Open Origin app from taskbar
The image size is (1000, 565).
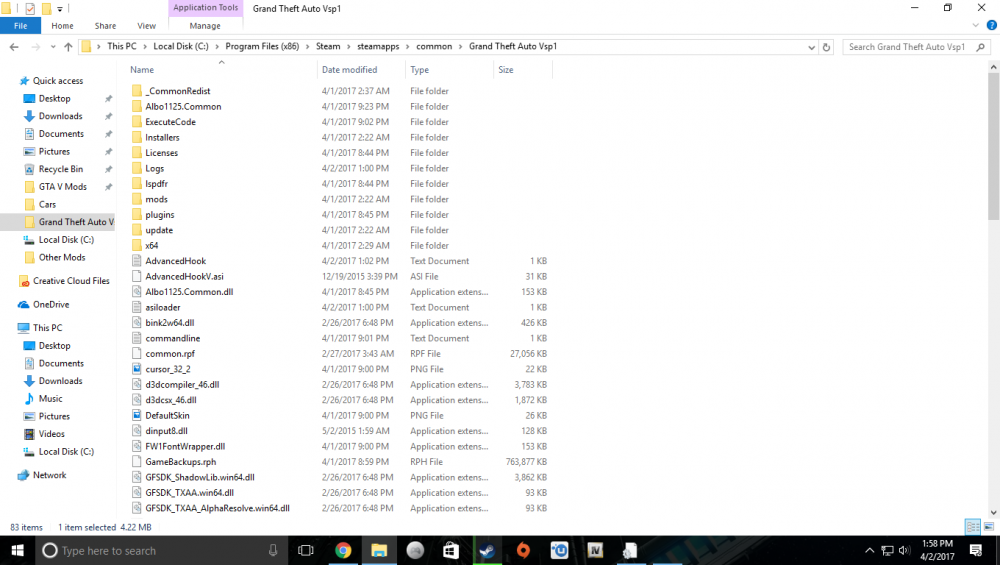point(523,550)
